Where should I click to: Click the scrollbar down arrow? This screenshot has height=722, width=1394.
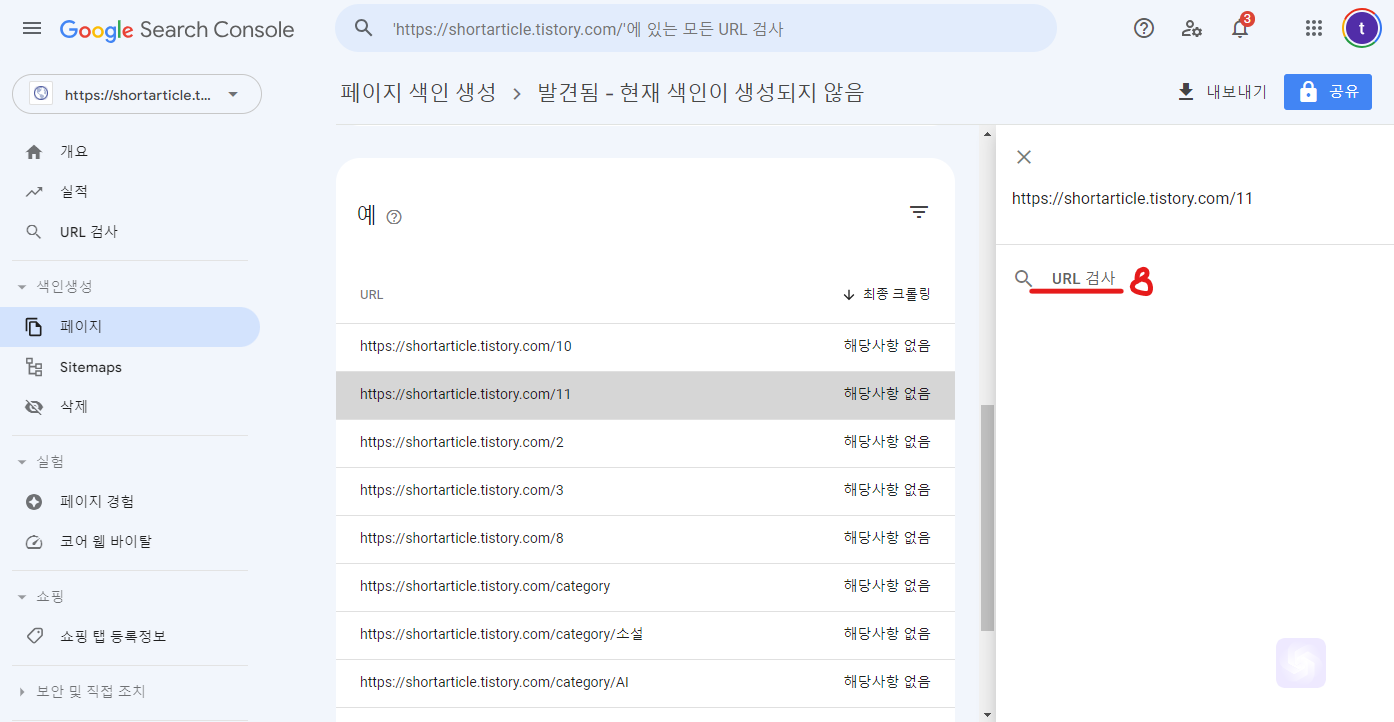pyautogui.click(x=988, y=714)
